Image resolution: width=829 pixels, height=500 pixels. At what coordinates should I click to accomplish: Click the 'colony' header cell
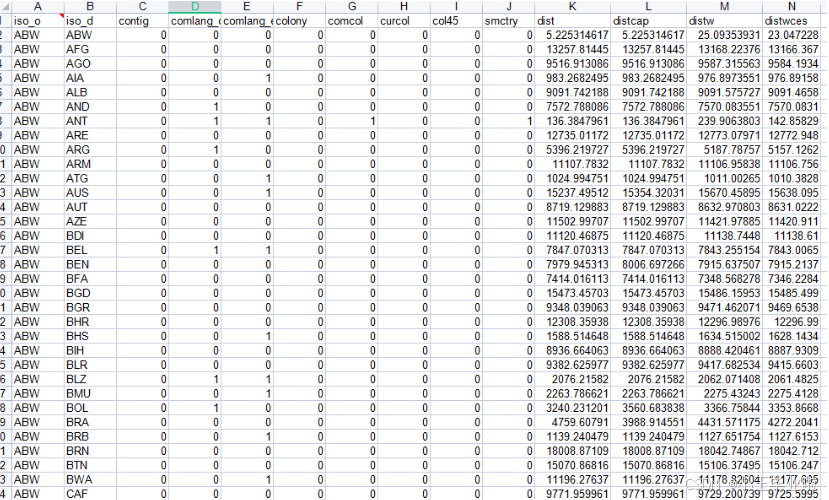299,21
